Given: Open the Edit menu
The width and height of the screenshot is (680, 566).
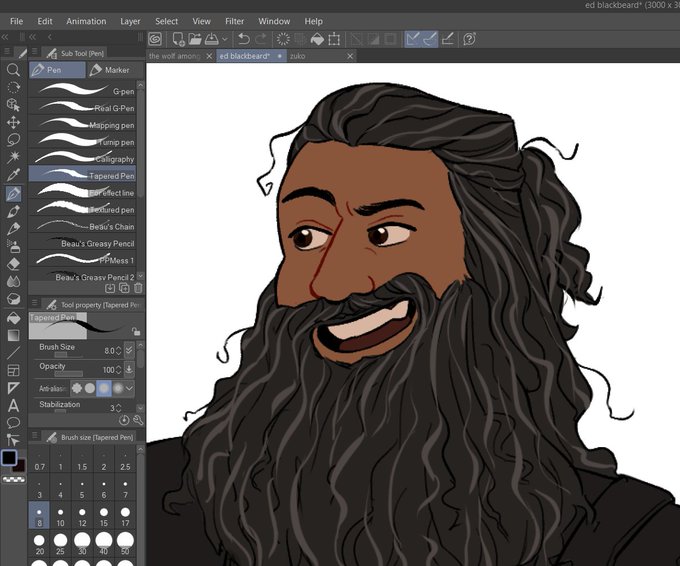Looking at the screenshot, I should (x=45, y=21).
